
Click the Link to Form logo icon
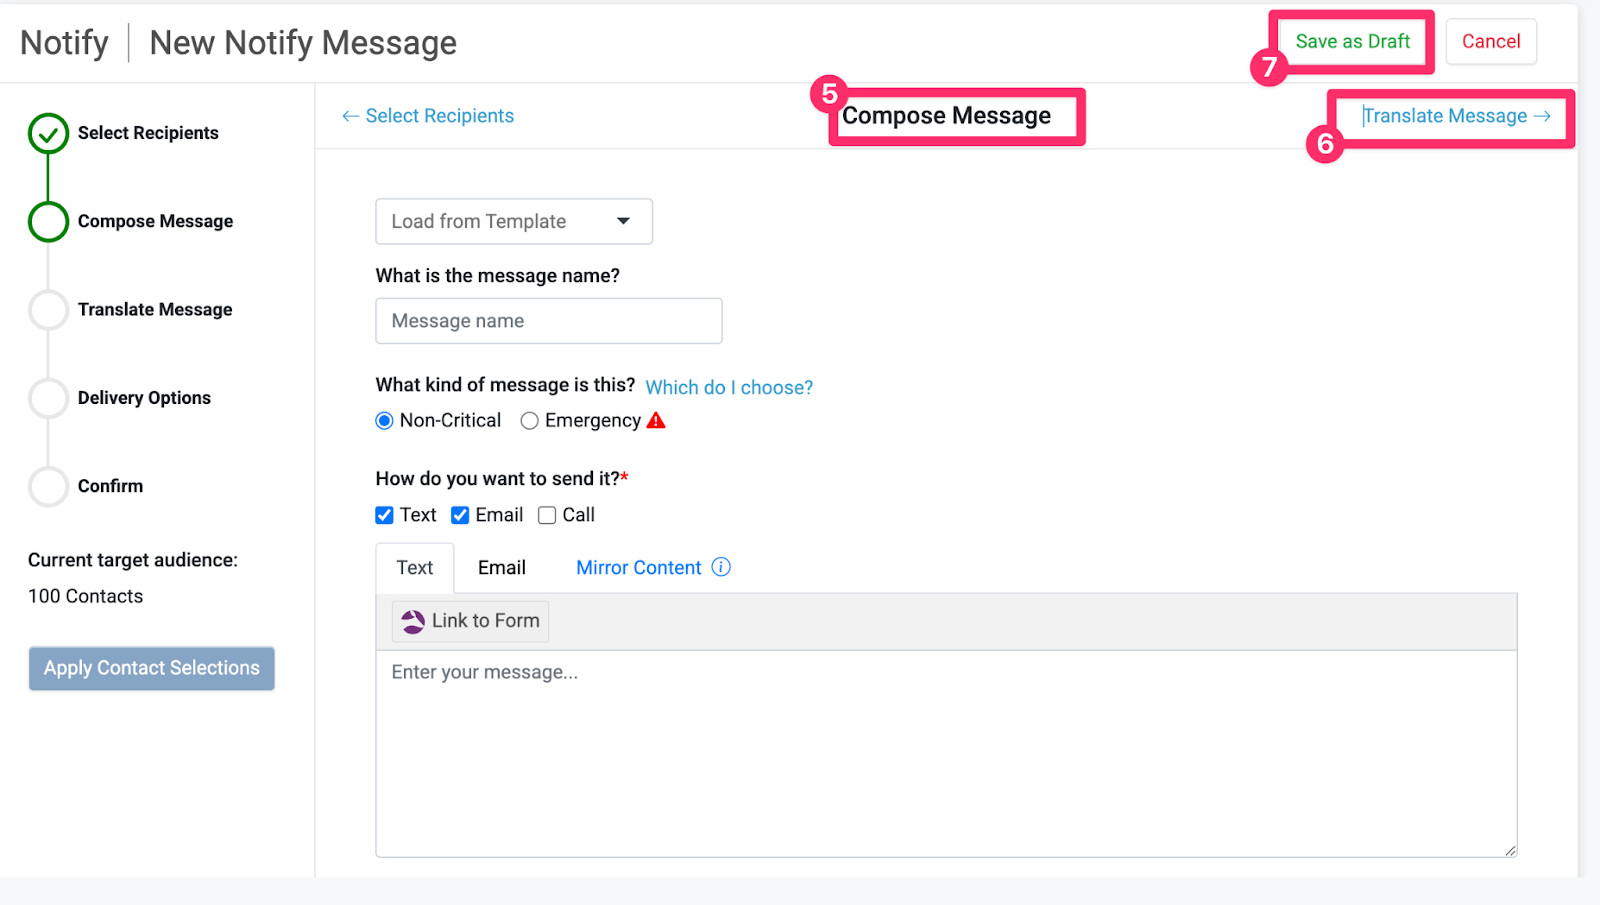click(413, 622)
